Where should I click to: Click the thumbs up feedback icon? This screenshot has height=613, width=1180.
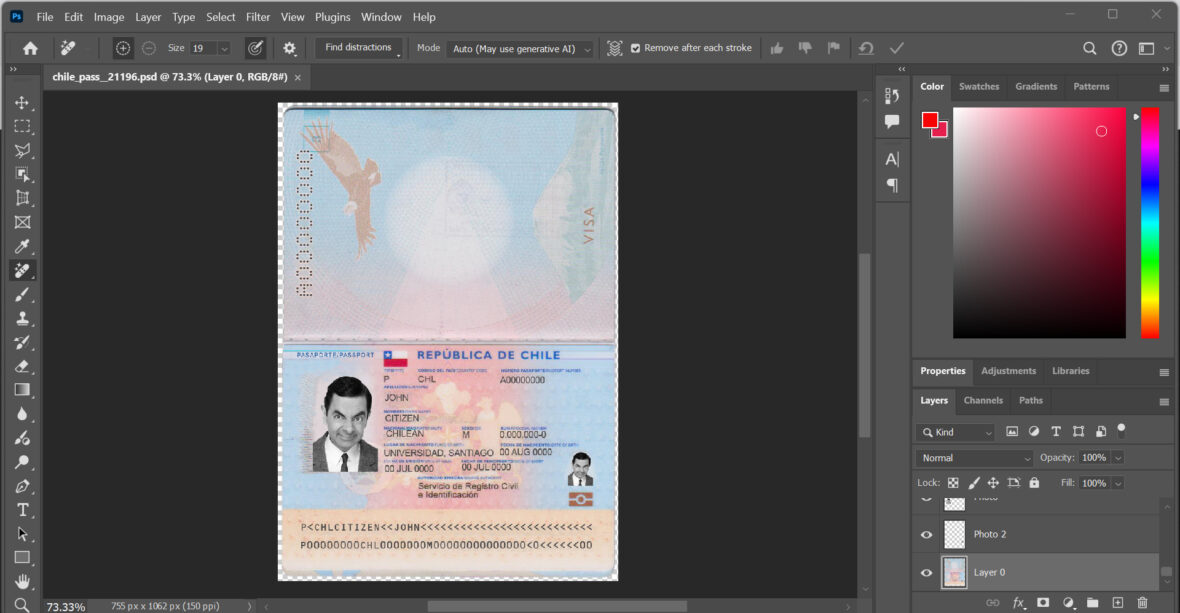(x=777, y=48)
